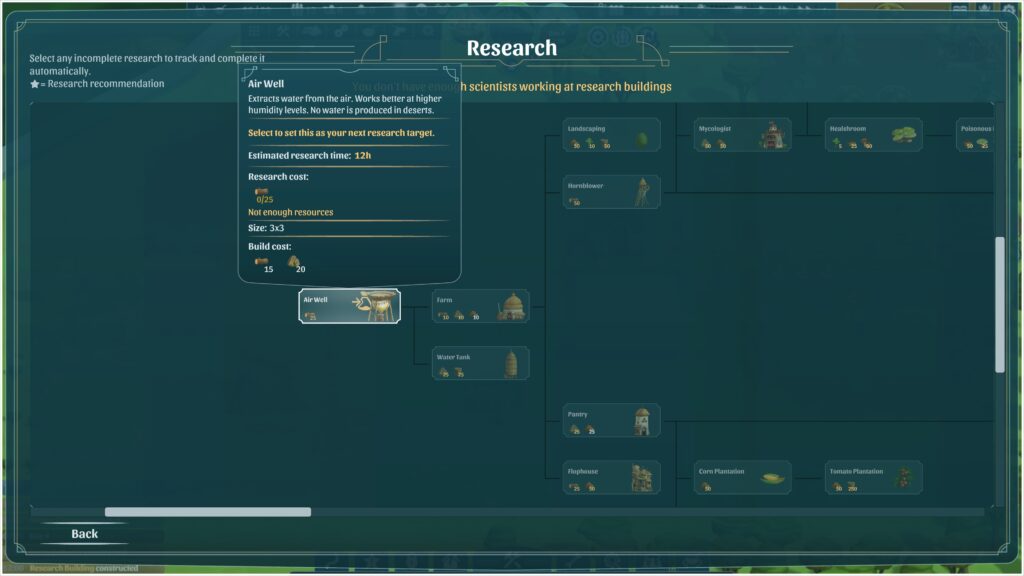Select the Water Tank research node
1024x576 pixels.
(481, 363)
